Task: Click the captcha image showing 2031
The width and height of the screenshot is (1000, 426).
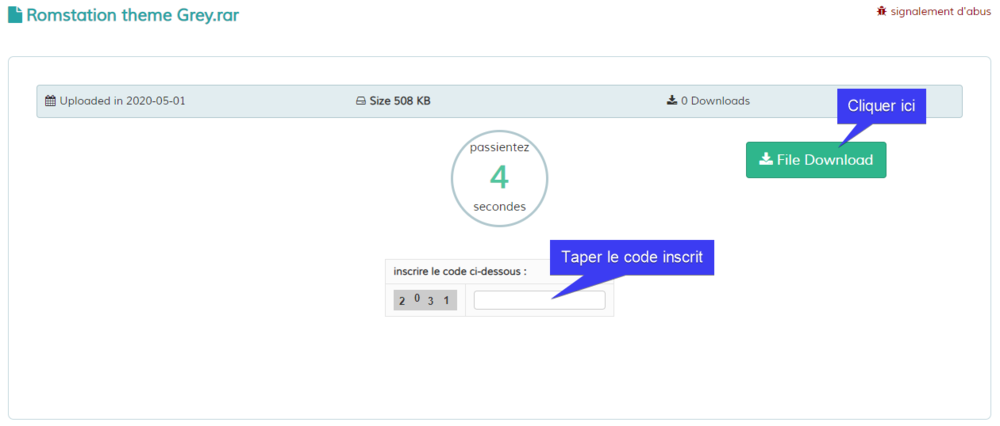Action: [425, 300]
